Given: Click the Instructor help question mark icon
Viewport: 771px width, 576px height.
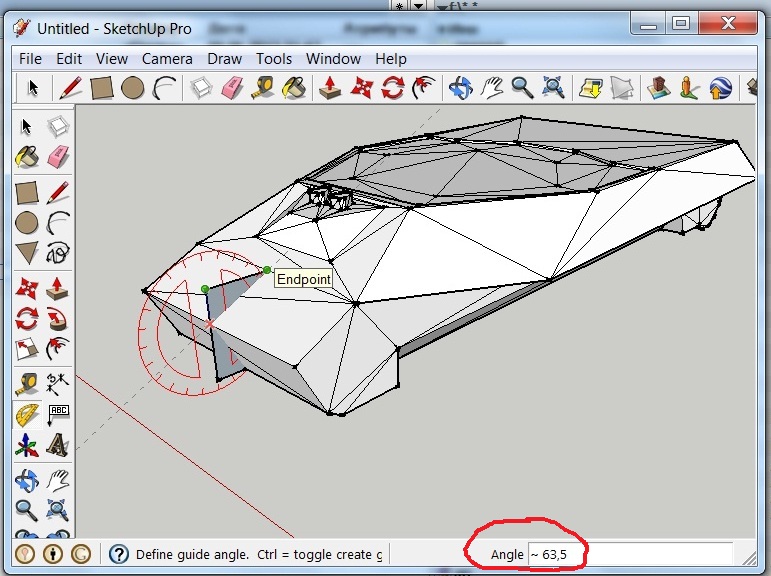Looking at the screenshot, I should pyautogui.click(x=119, y=554).
